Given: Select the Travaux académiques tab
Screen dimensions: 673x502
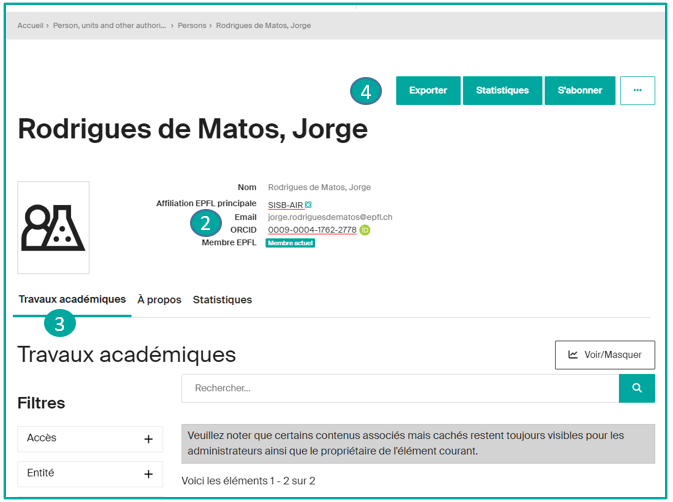Looking at the screenshot, I should click(x=72, y=299).
